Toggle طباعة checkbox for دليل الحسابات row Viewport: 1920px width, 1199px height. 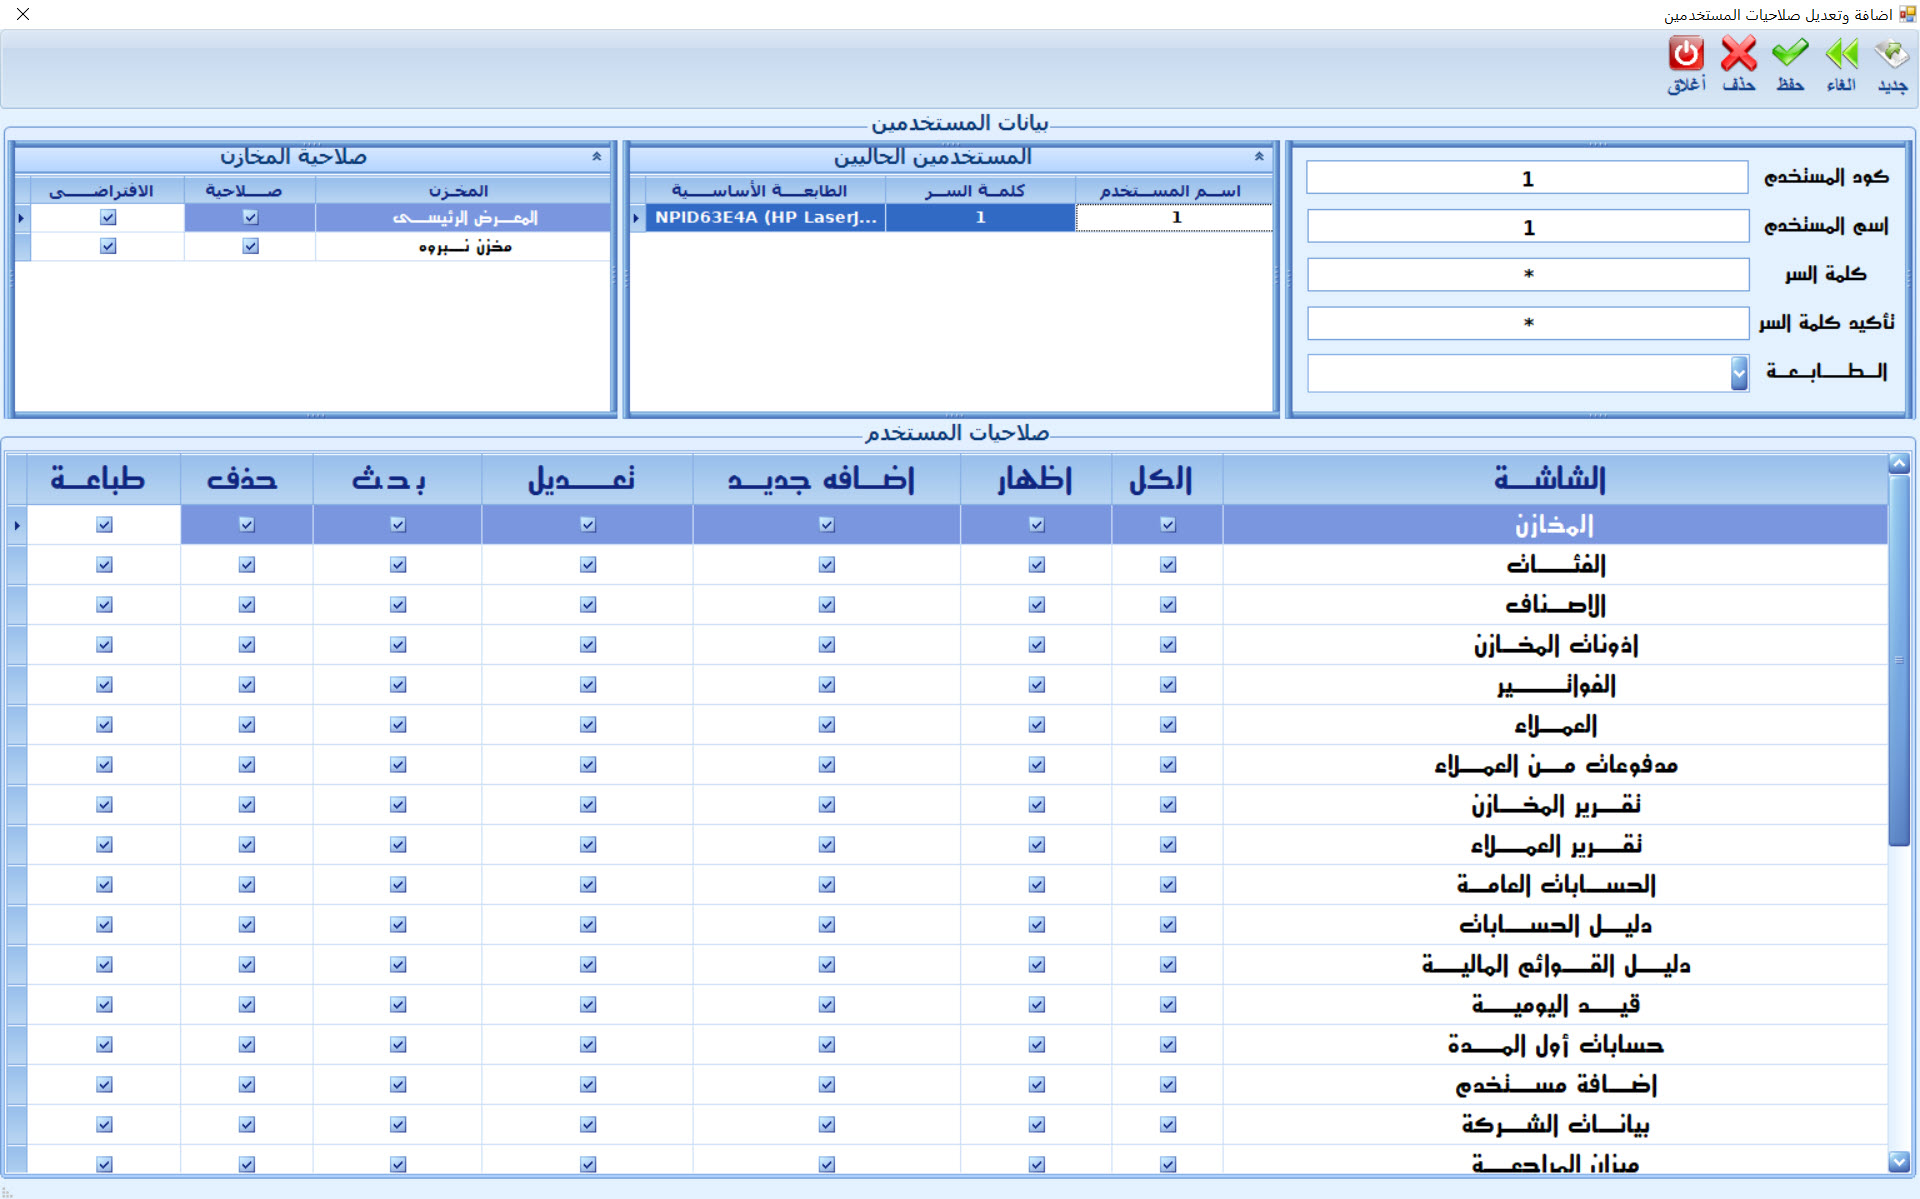coord(104,925)
